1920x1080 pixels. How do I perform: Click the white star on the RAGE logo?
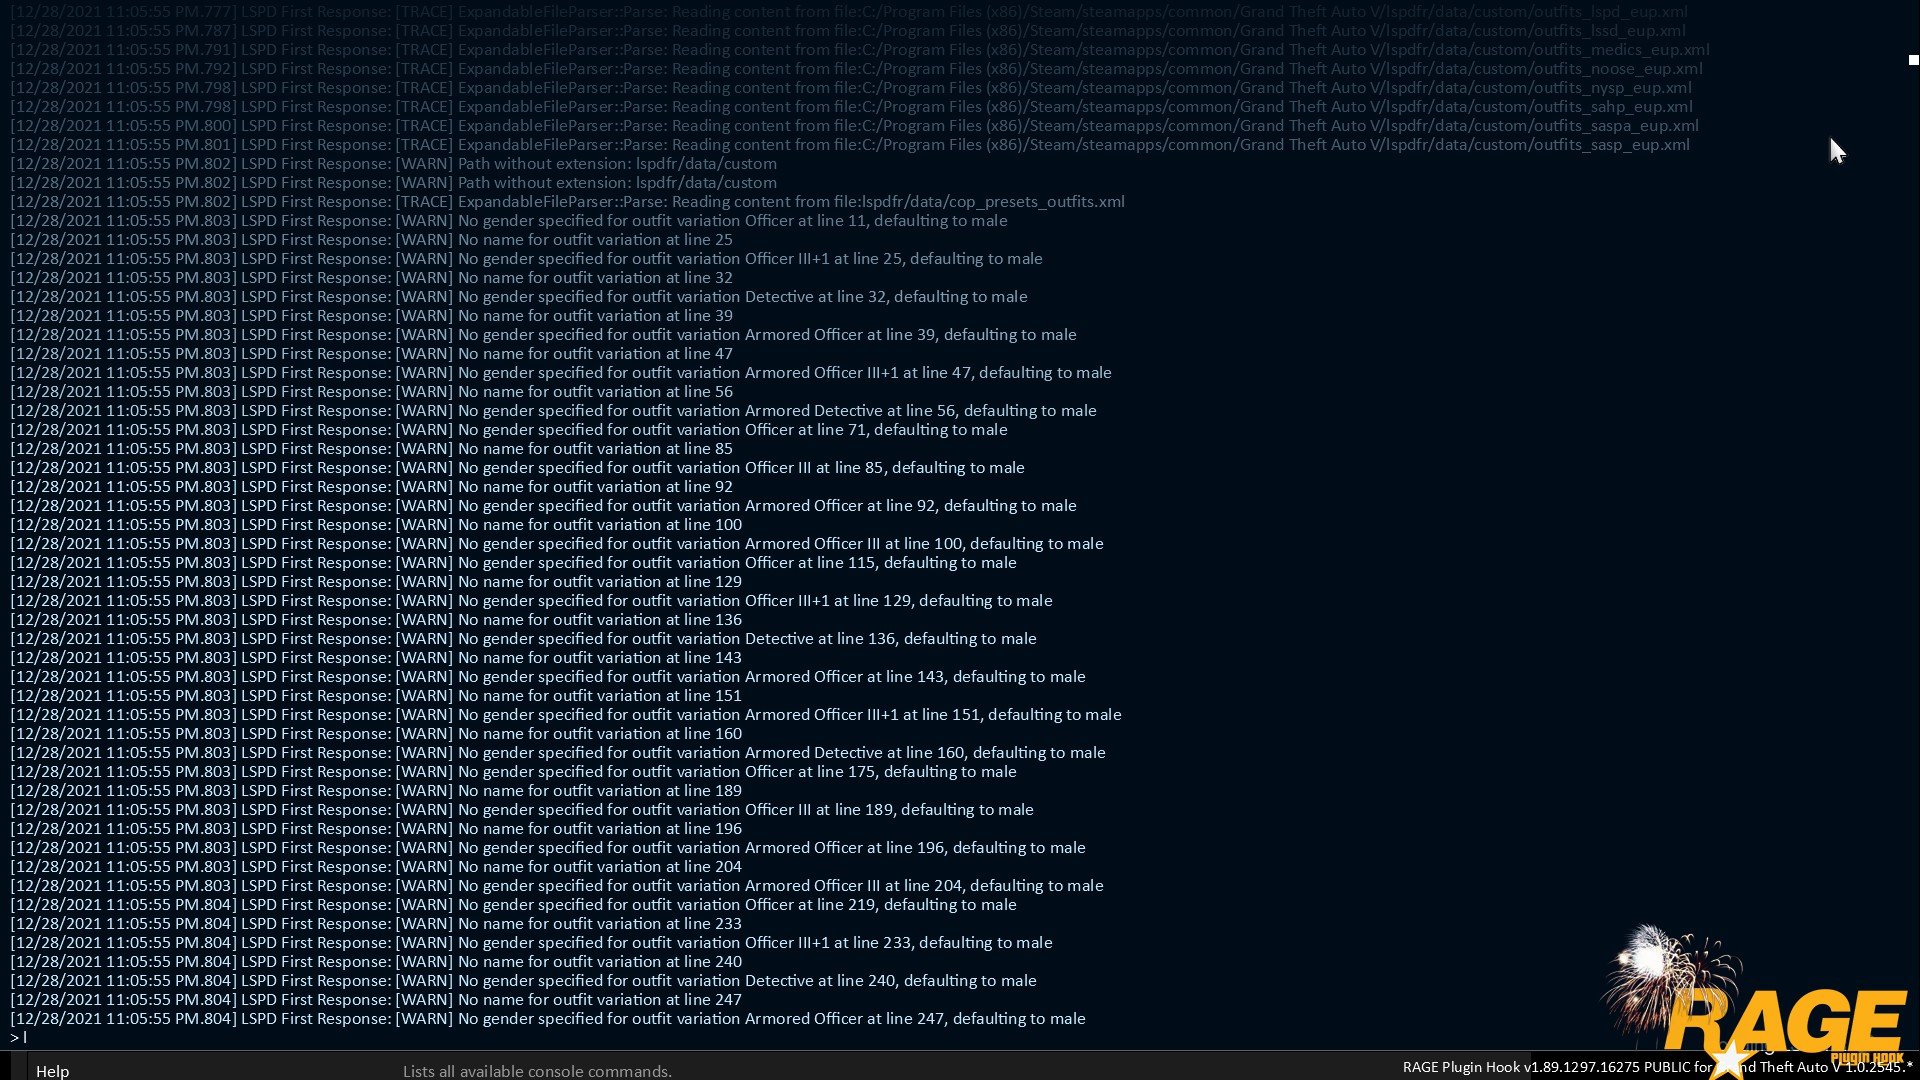[1729, 1060]
